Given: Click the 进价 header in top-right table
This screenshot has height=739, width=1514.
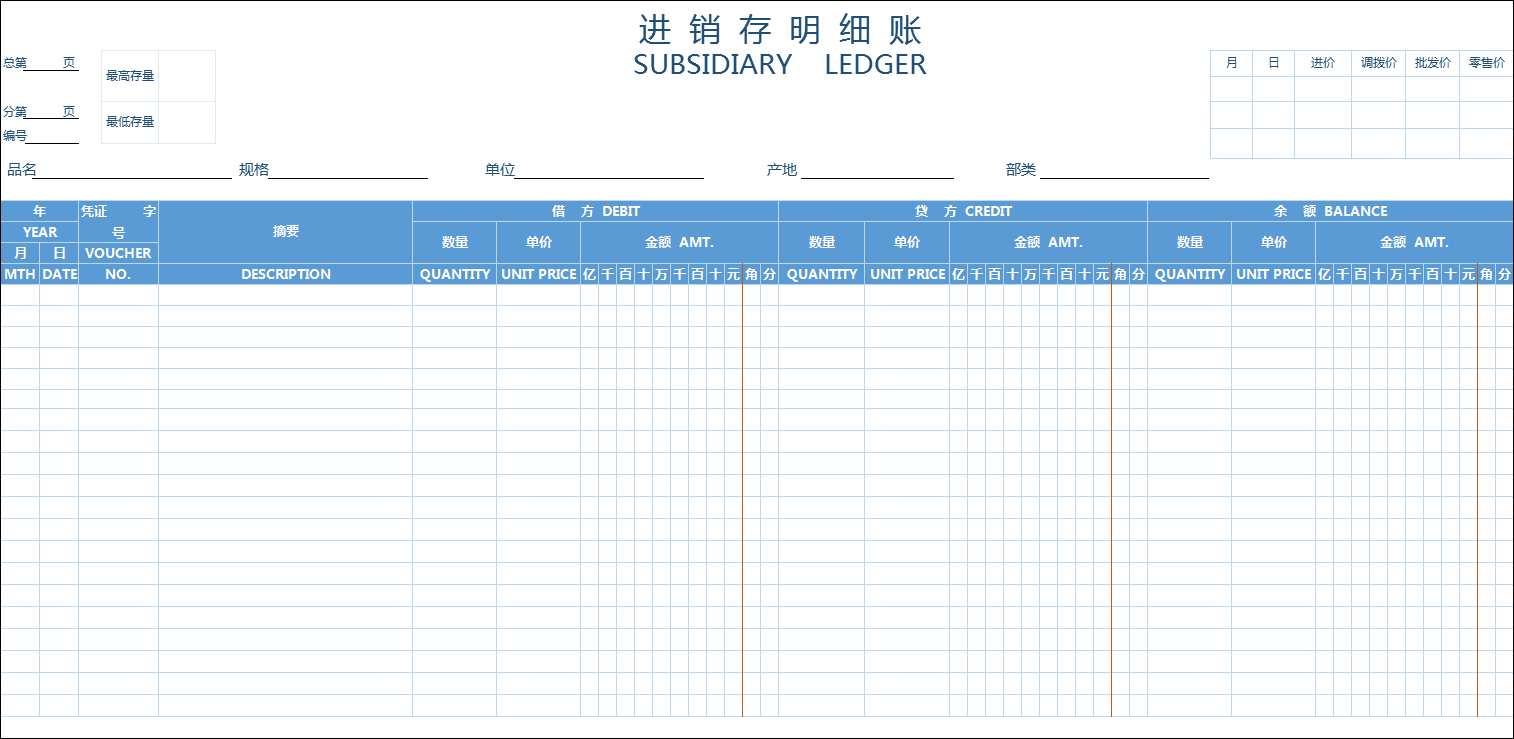Looking at the screenshot, I should (1322, 61).
